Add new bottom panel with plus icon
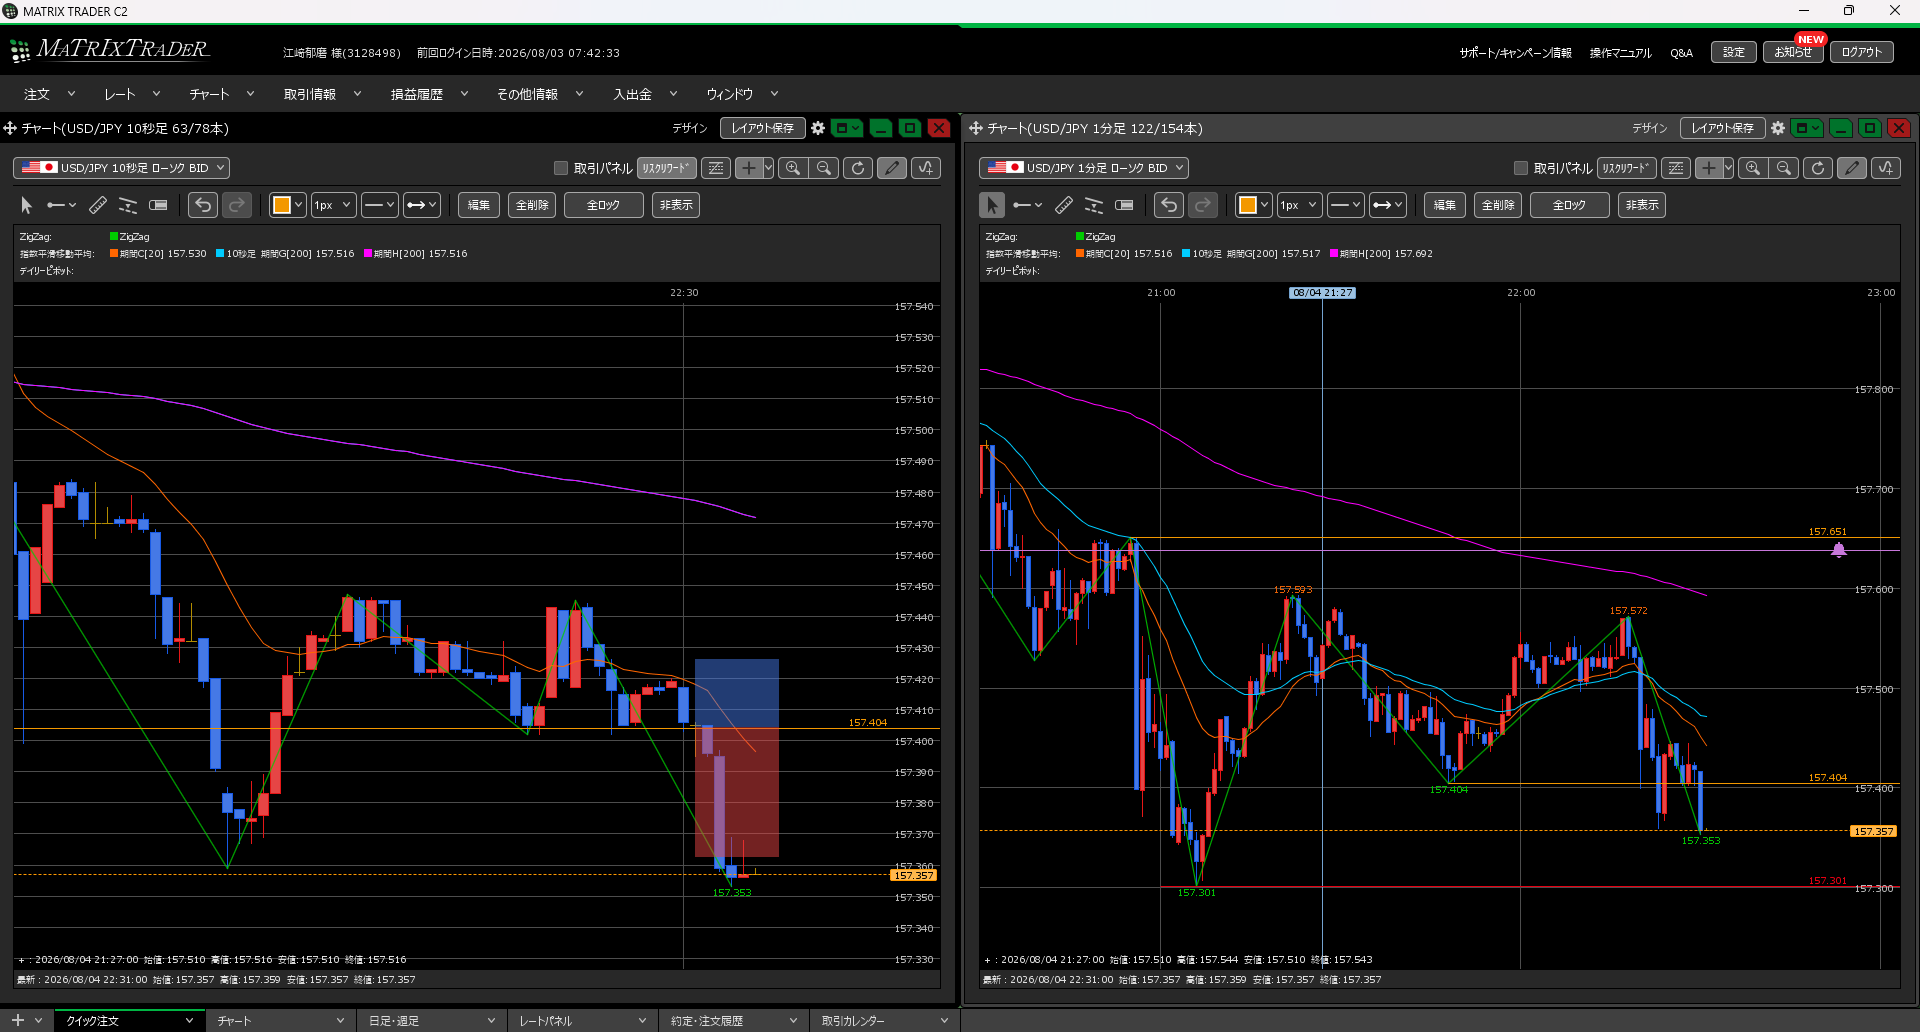This screenshot has height=1032, width=1920. click(x=17, y=1021)
